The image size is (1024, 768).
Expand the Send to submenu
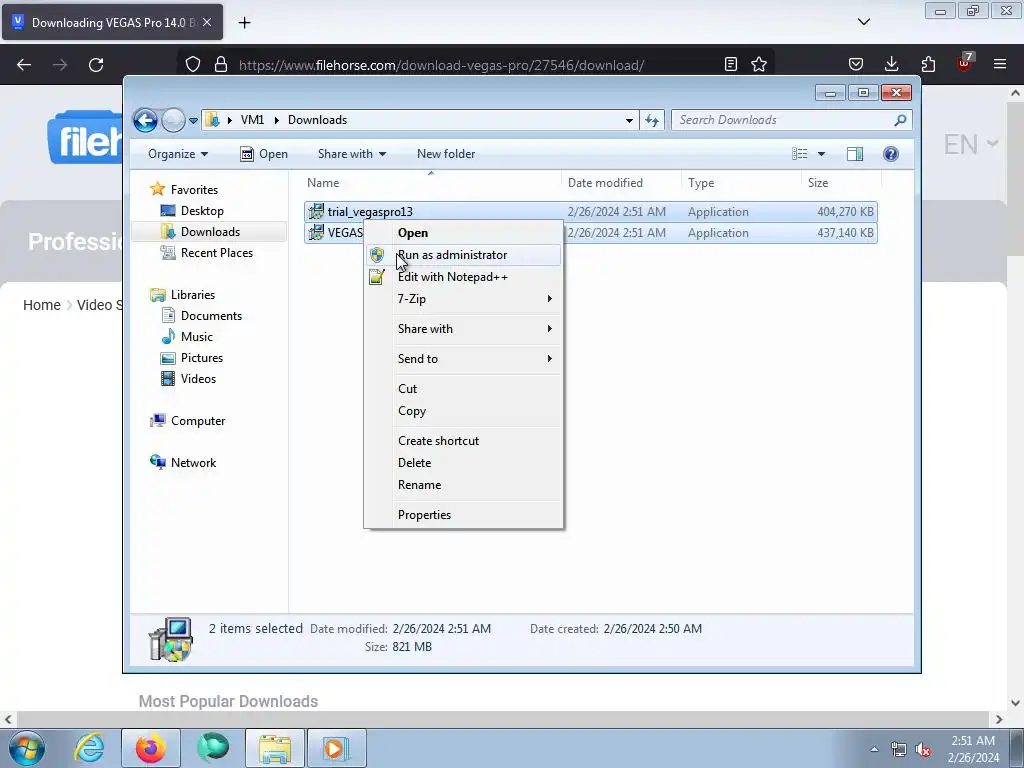(463, 359)
